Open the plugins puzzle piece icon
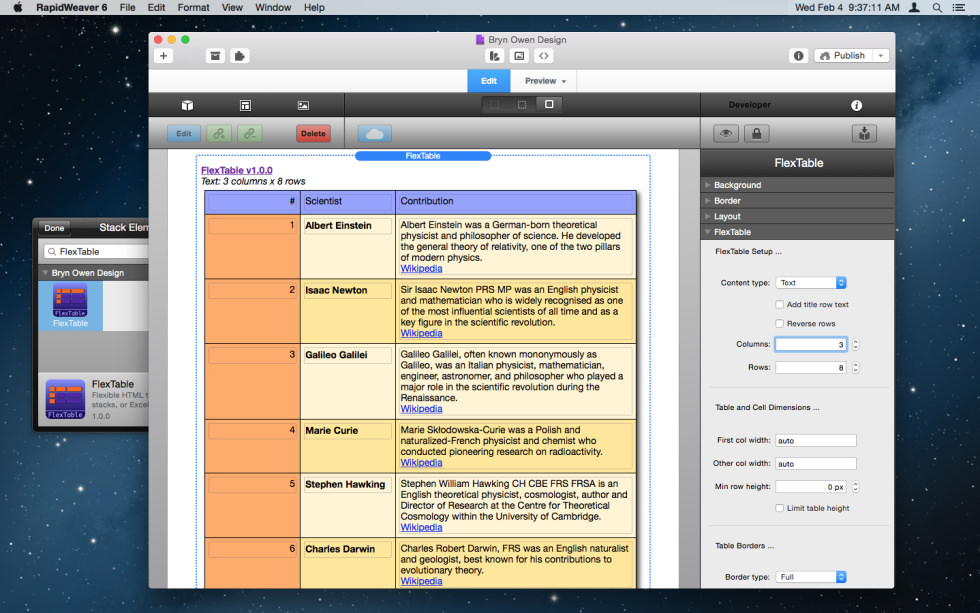This screenshot has width=980, height=613. (x=240, y=56)
